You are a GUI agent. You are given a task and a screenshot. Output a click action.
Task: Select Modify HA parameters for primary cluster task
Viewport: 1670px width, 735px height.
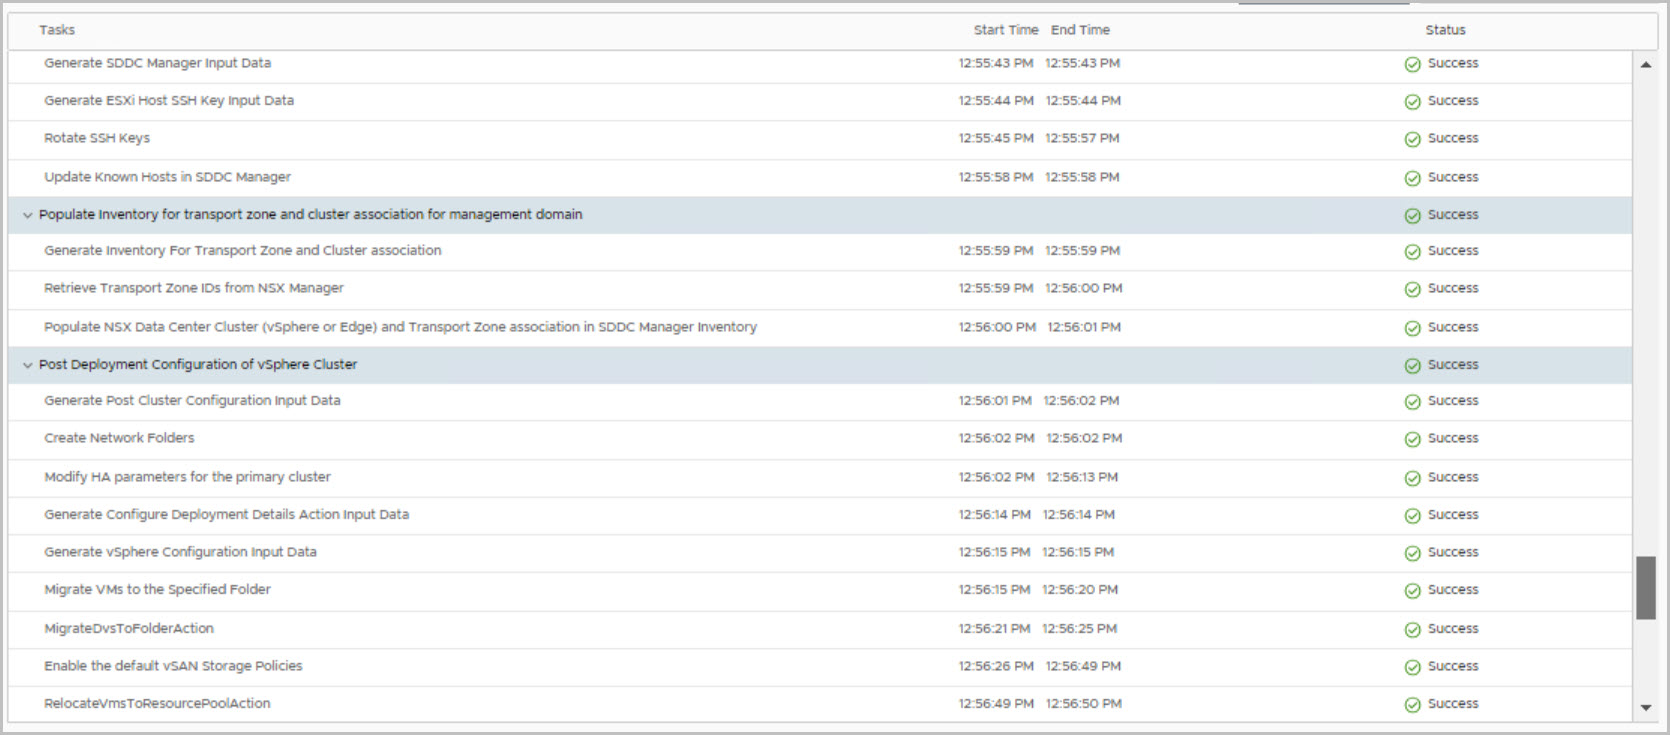(187, 477)
